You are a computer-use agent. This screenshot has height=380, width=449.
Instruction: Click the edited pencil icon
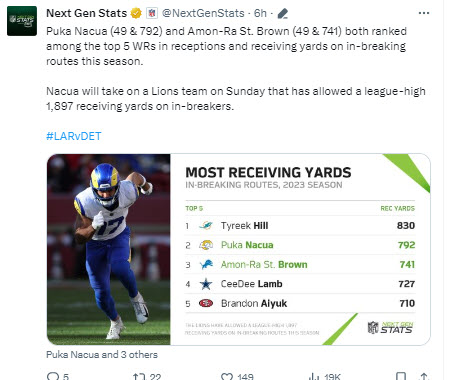pos(282,14)
